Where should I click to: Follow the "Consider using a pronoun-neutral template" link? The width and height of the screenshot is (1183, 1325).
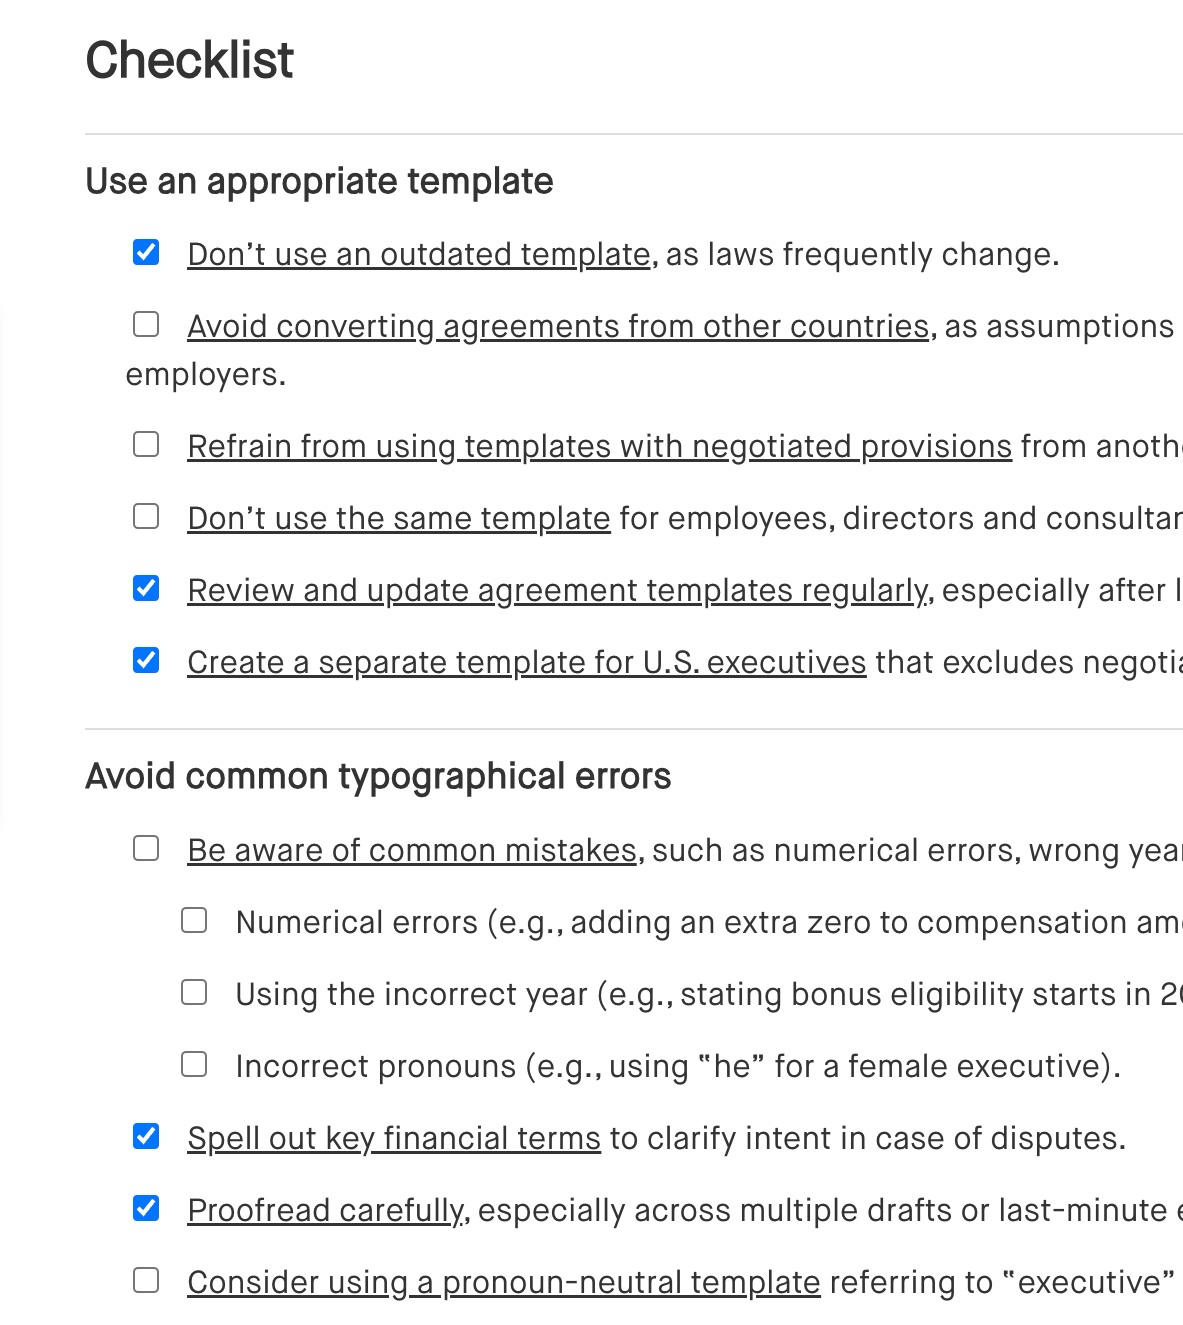504,1282
